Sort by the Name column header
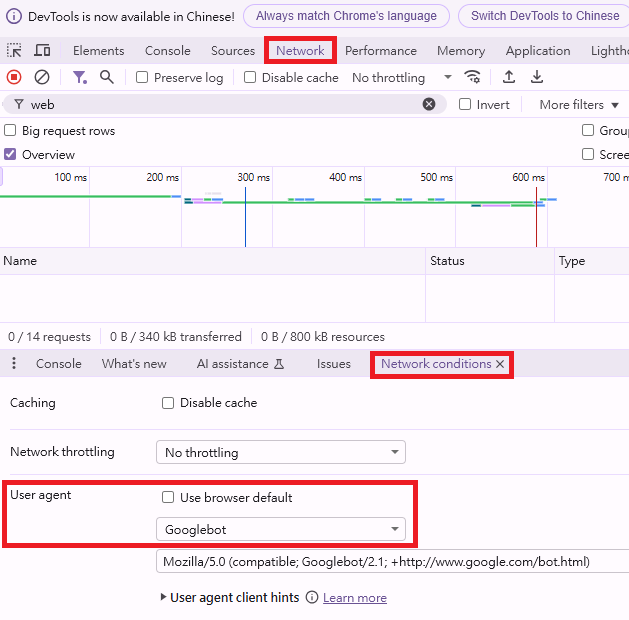The height and width of the screenshot is (620, 629). click(x=212, y=261)
